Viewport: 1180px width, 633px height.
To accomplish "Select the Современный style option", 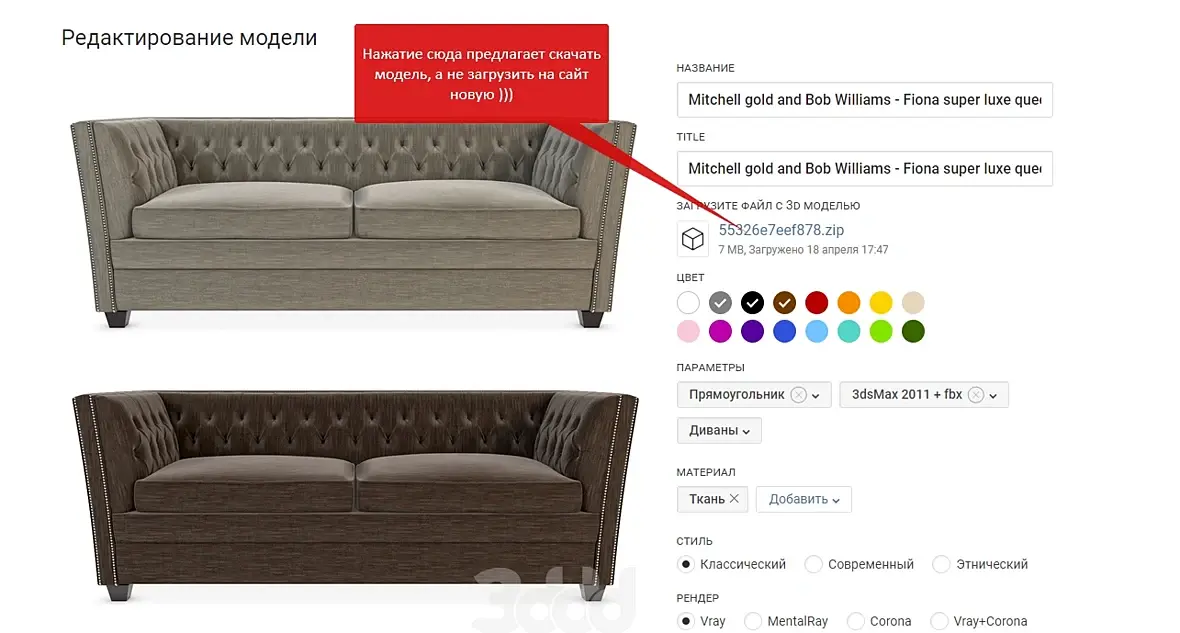I will (x=814, y=564).
